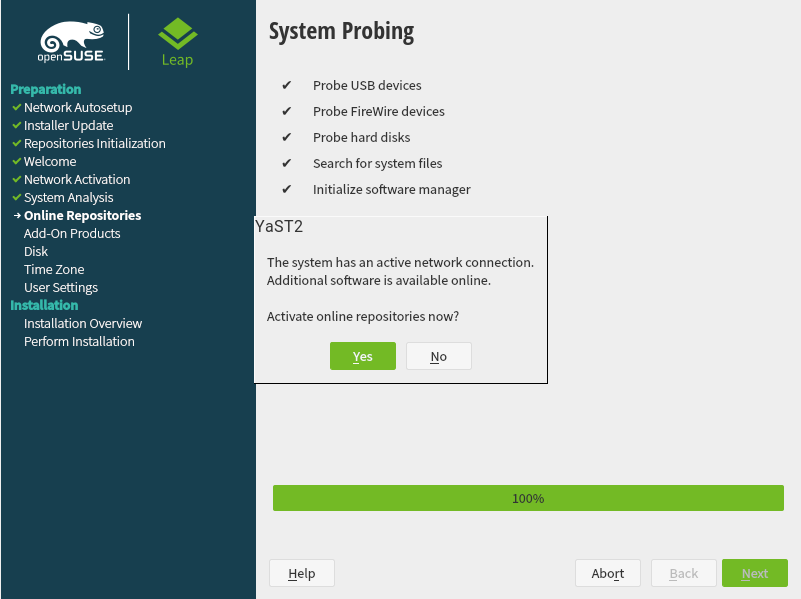Viewport: 801px width, 599px height.
Task: Open the Help button
Action: coord(301,573)
